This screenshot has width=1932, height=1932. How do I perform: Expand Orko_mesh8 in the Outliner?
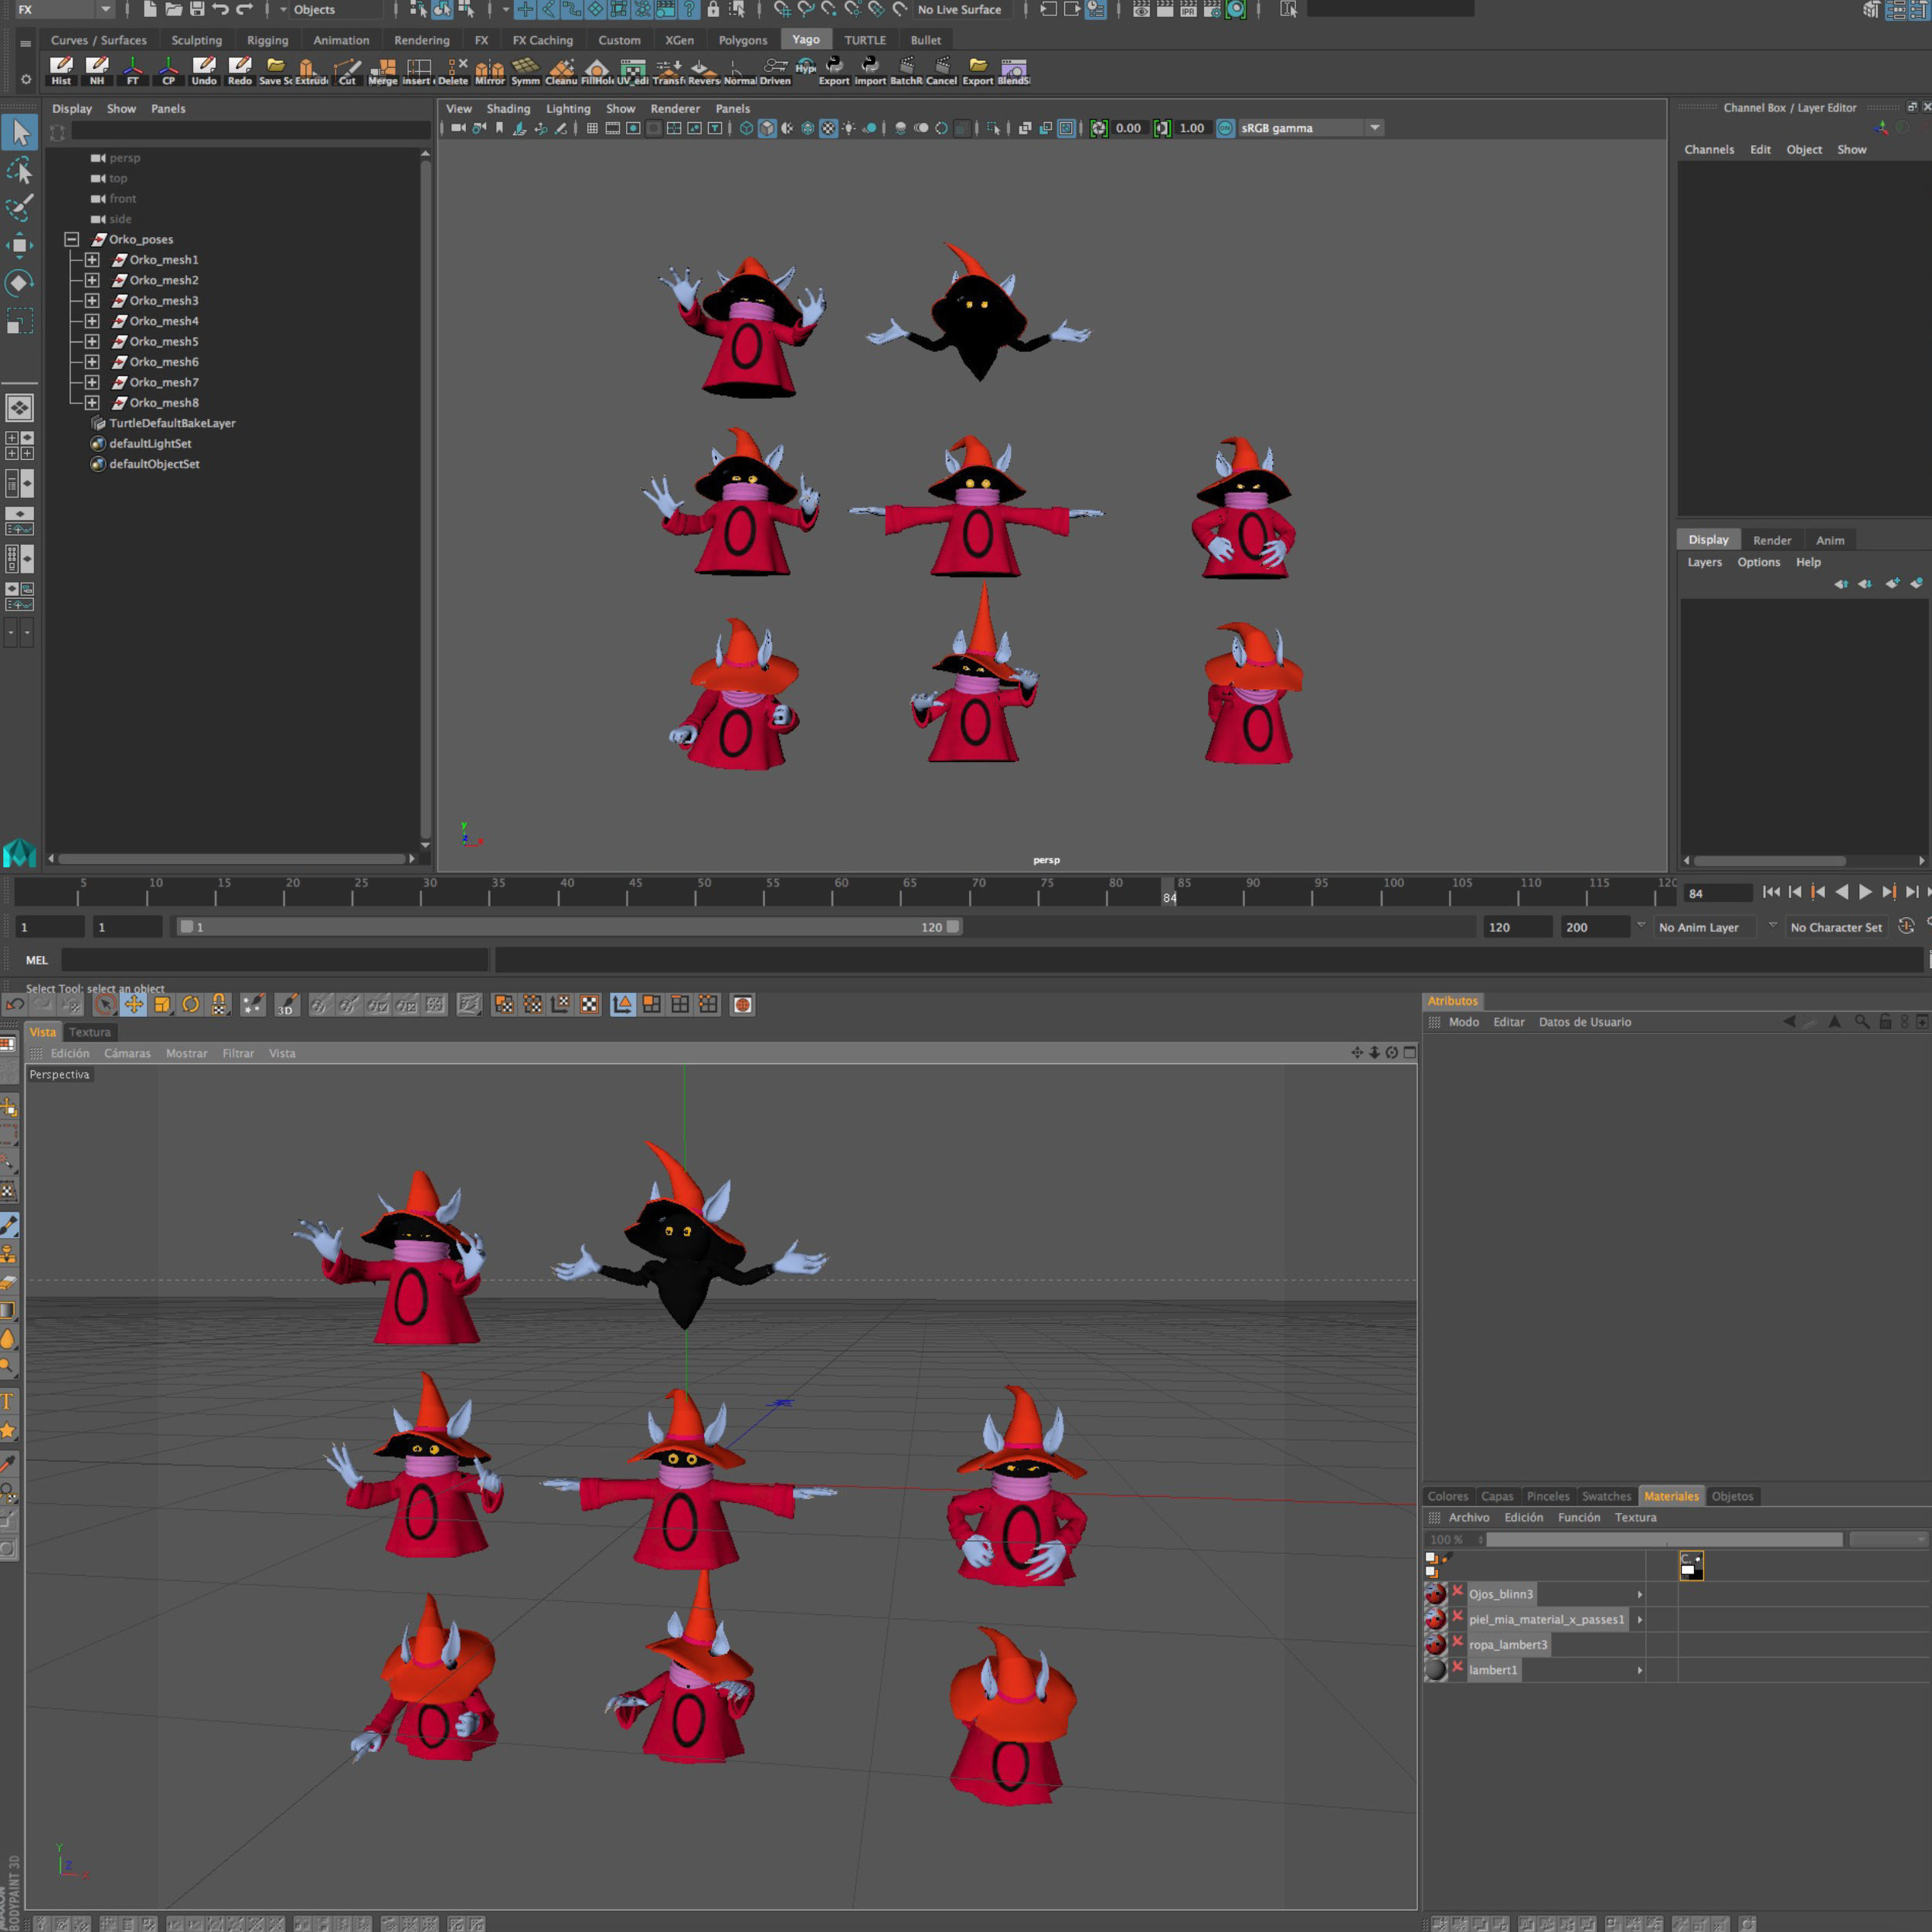point(92,402)
